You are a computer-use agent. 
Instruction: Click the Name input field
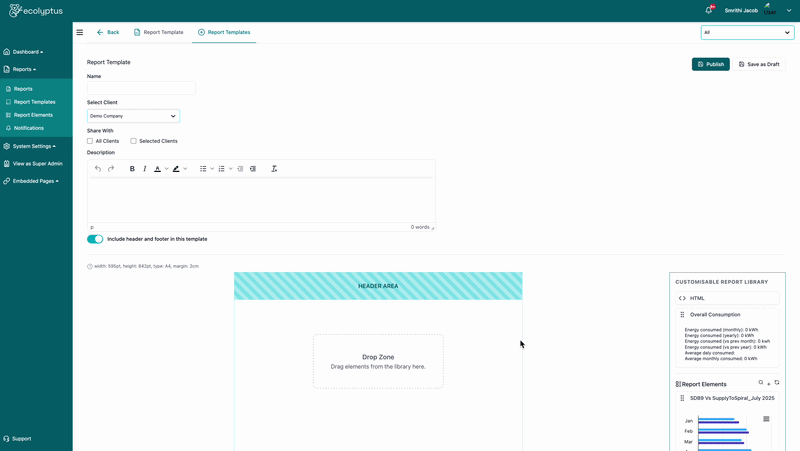[x=141, y=88]
